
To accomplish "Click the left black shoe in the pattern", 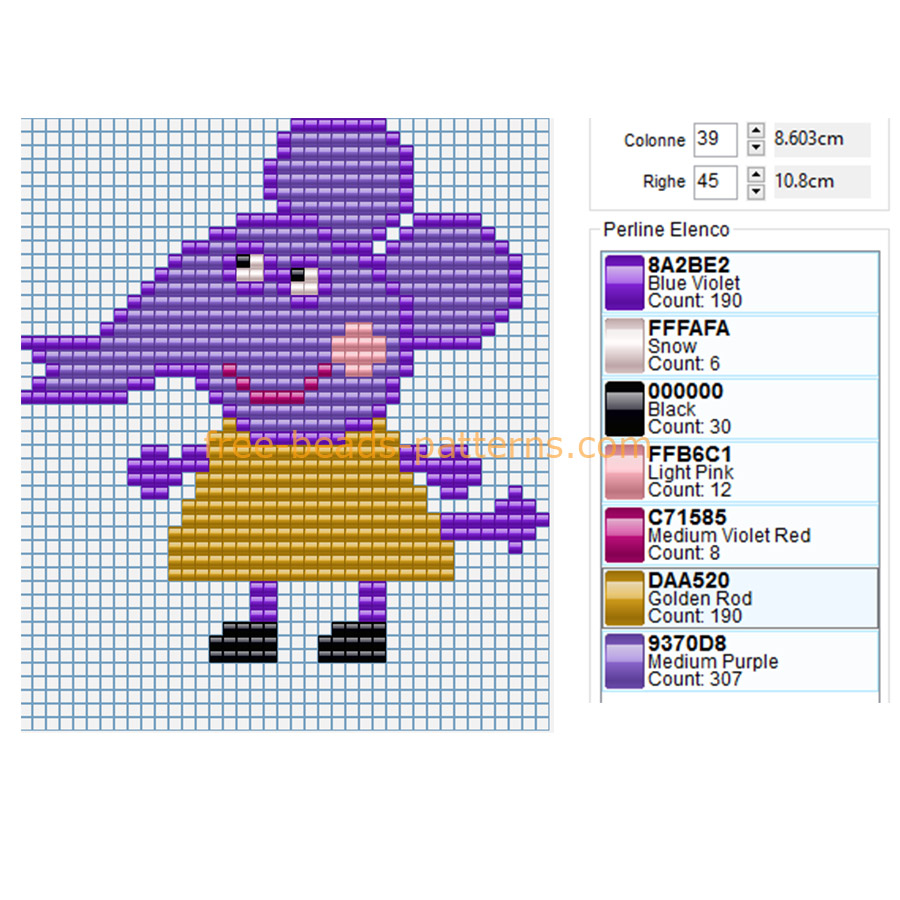I will [243, 642].
